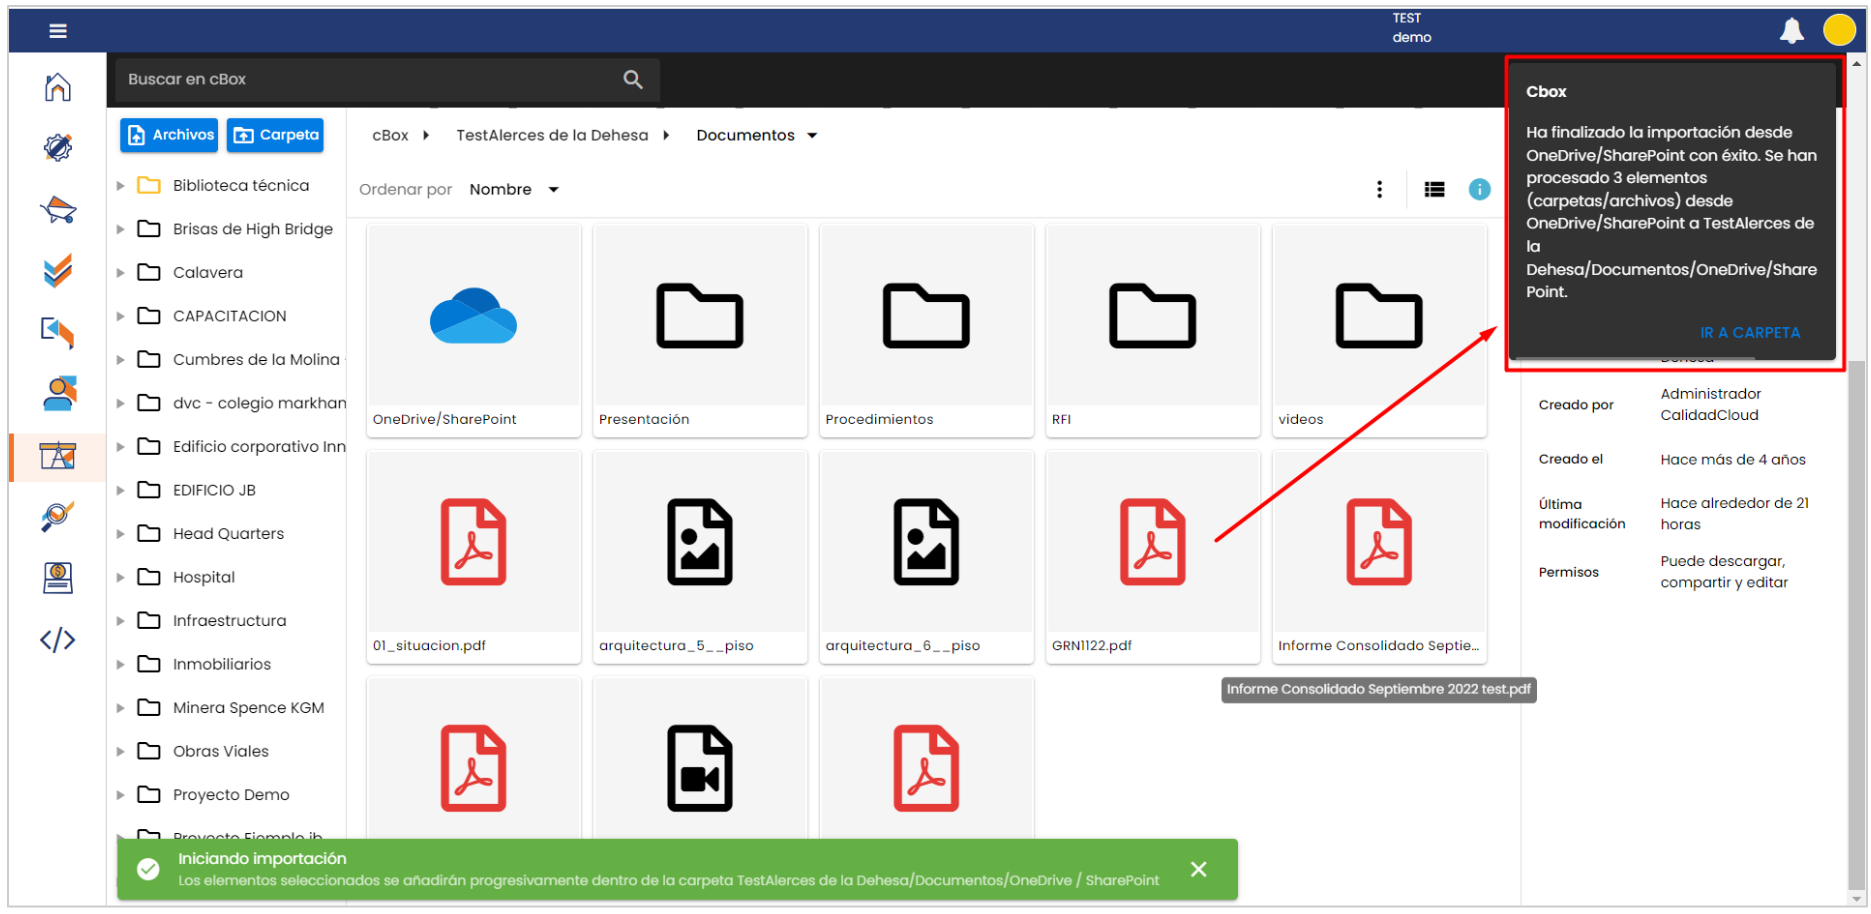Viewport: 1871px width, 914px height.
Task: Select Minera Spence KGM folder
Action: (x=231, y=707)
